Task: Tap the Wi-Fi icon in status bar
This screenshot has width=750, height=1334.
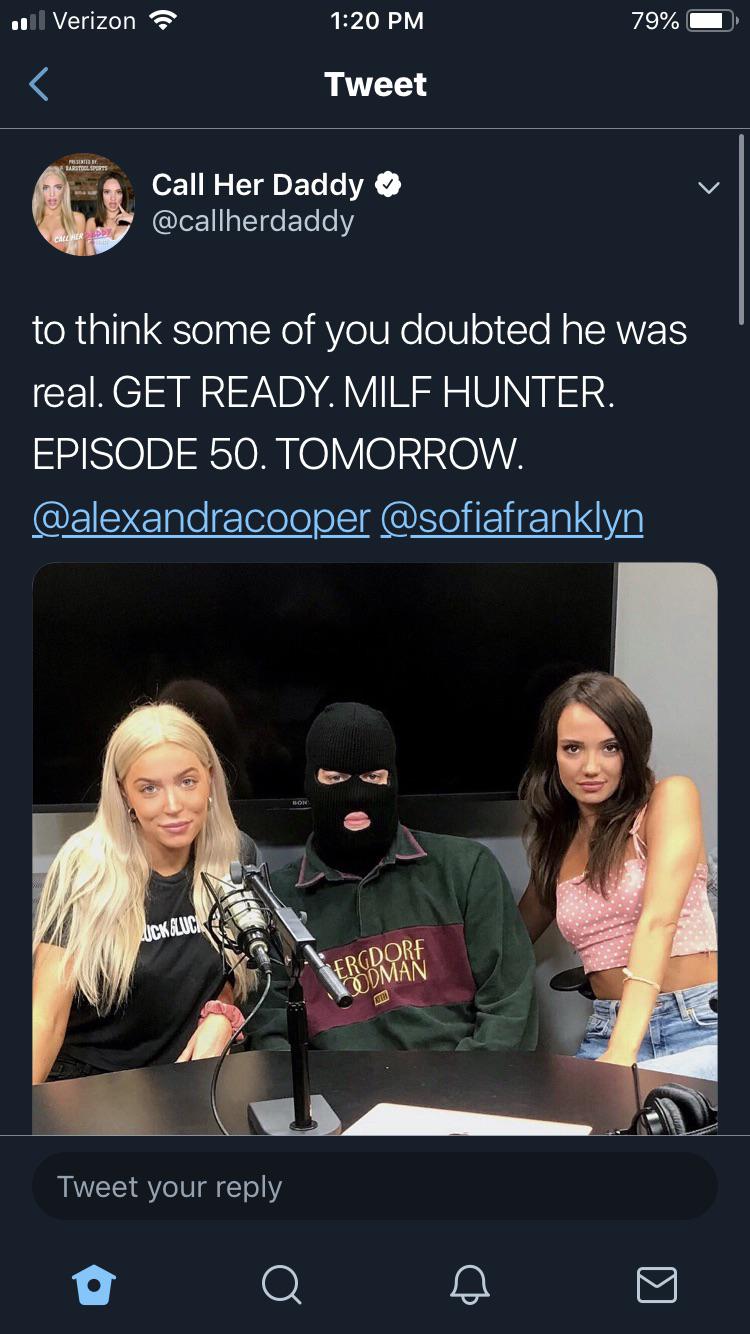Action: click(162, 20)
